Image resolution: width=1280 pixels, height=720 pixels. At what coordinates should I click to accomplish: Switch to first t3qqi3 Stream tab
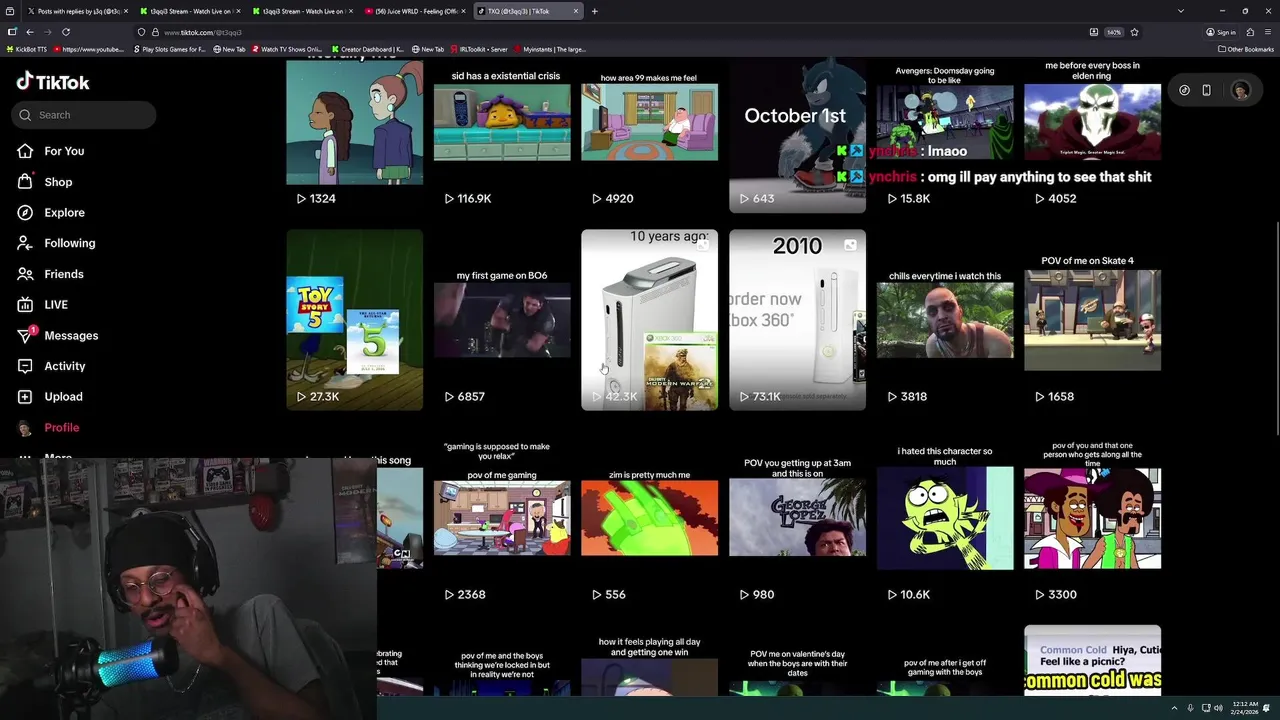[x=188, y=11]
